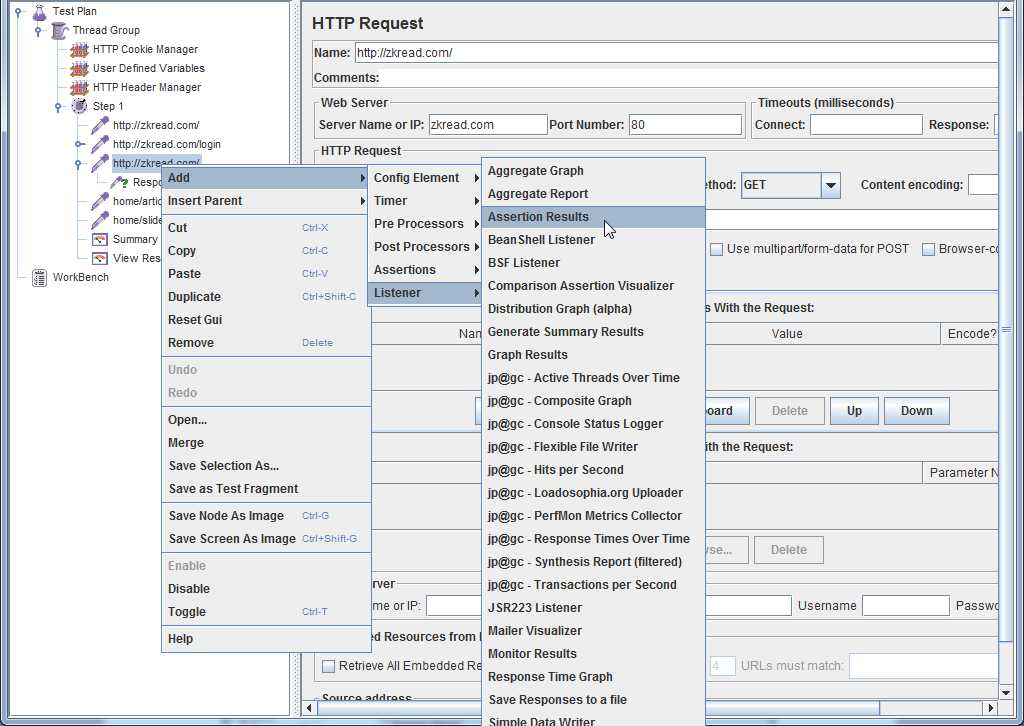1024x726 pixels.
Task: Click the User Defined Variables icon
Action: tap(79, 69)
